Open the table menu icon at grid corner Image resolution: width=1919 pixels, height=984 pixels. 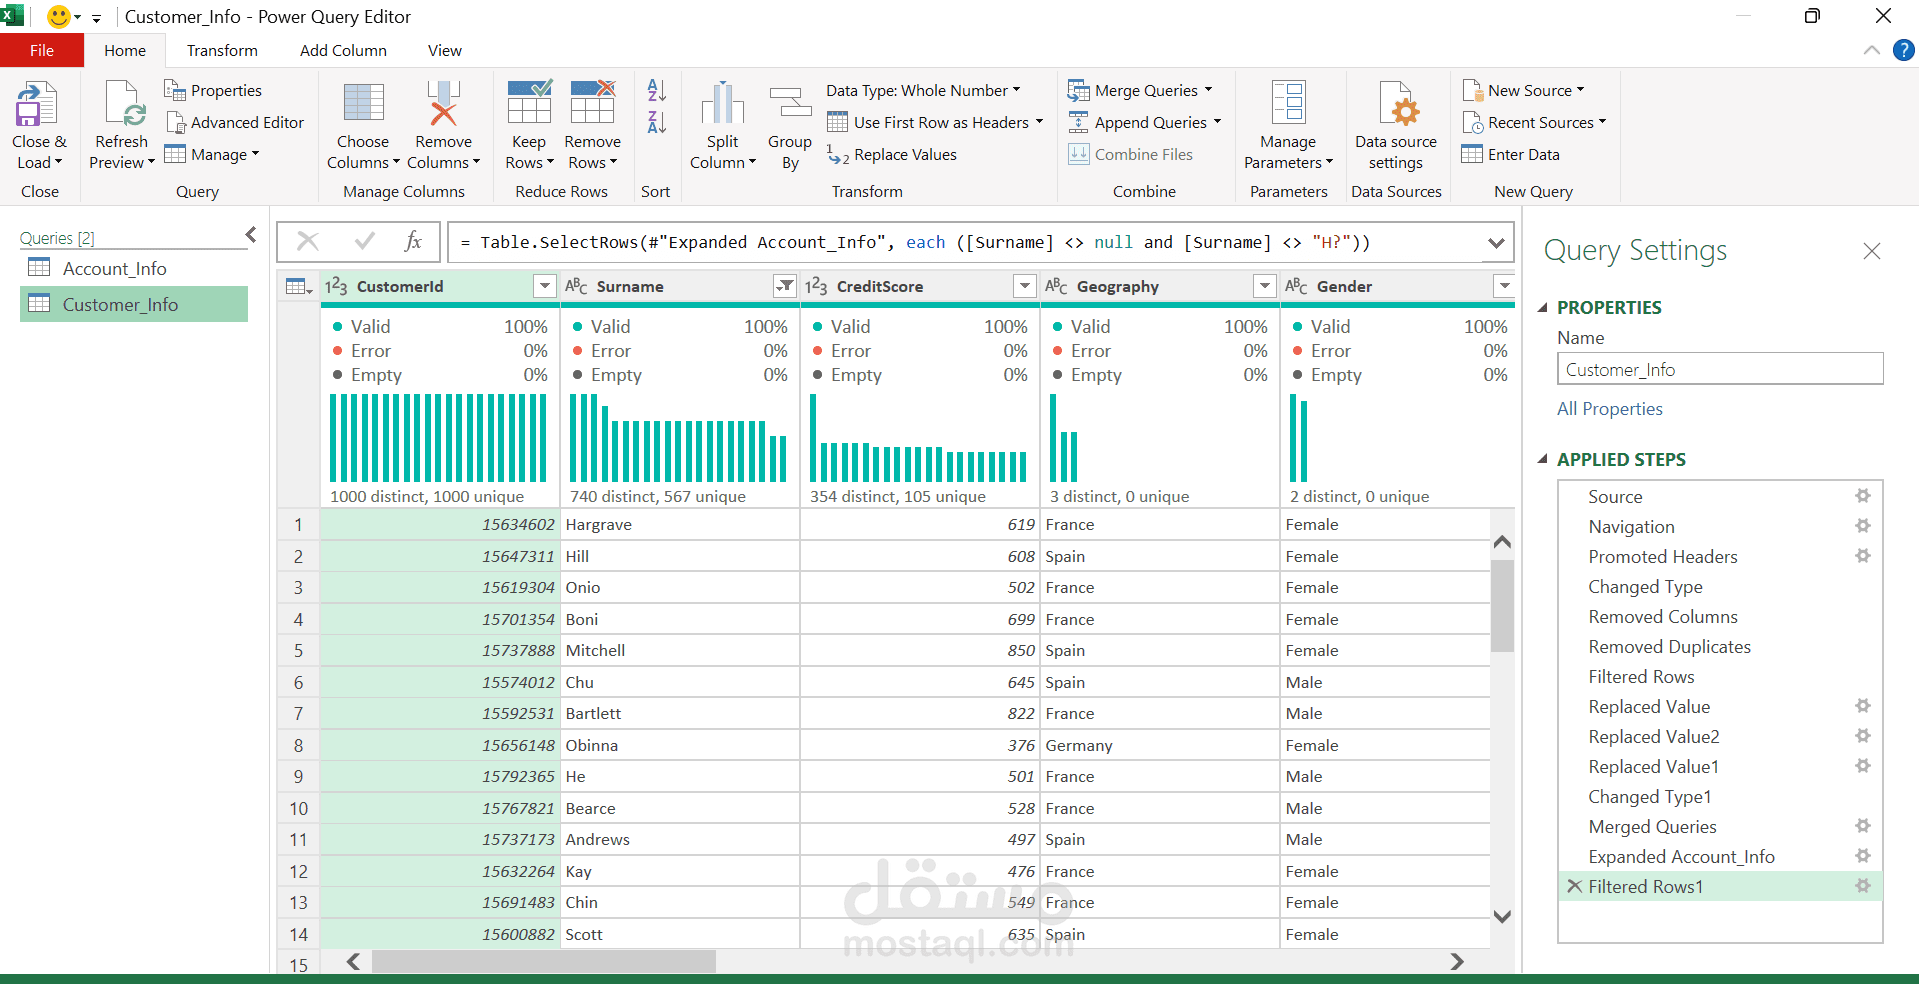point(299,287)
